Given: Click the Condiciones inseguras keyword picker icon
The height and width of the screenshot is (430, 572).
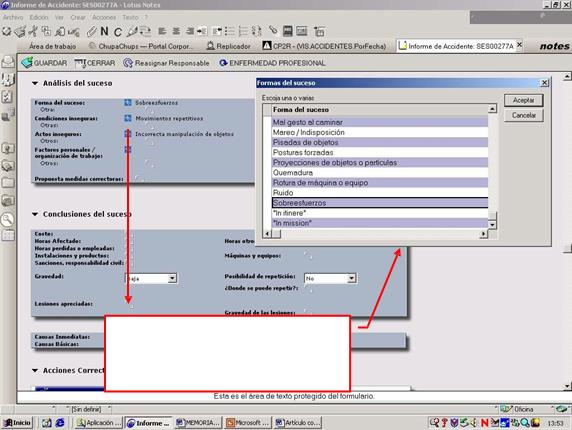Looking at the screenshot, I should tap(128, 118).
